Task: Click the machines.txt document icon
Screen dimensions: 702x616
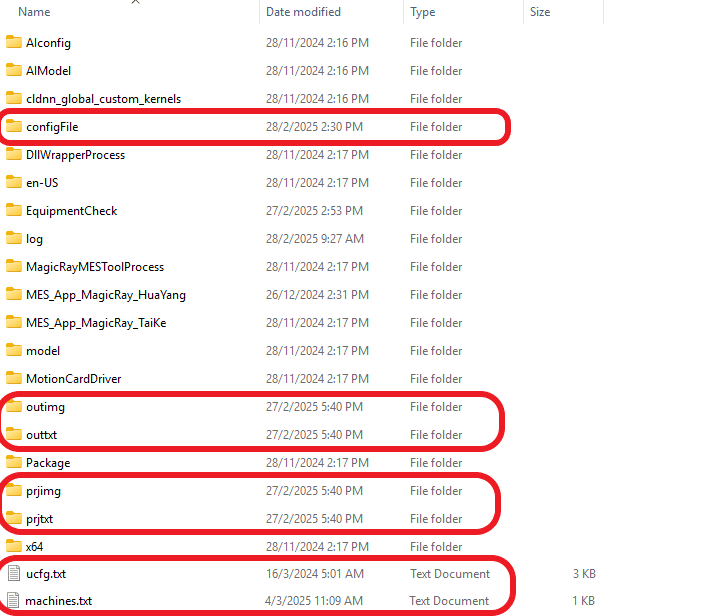Action: (x=13, y=600)
